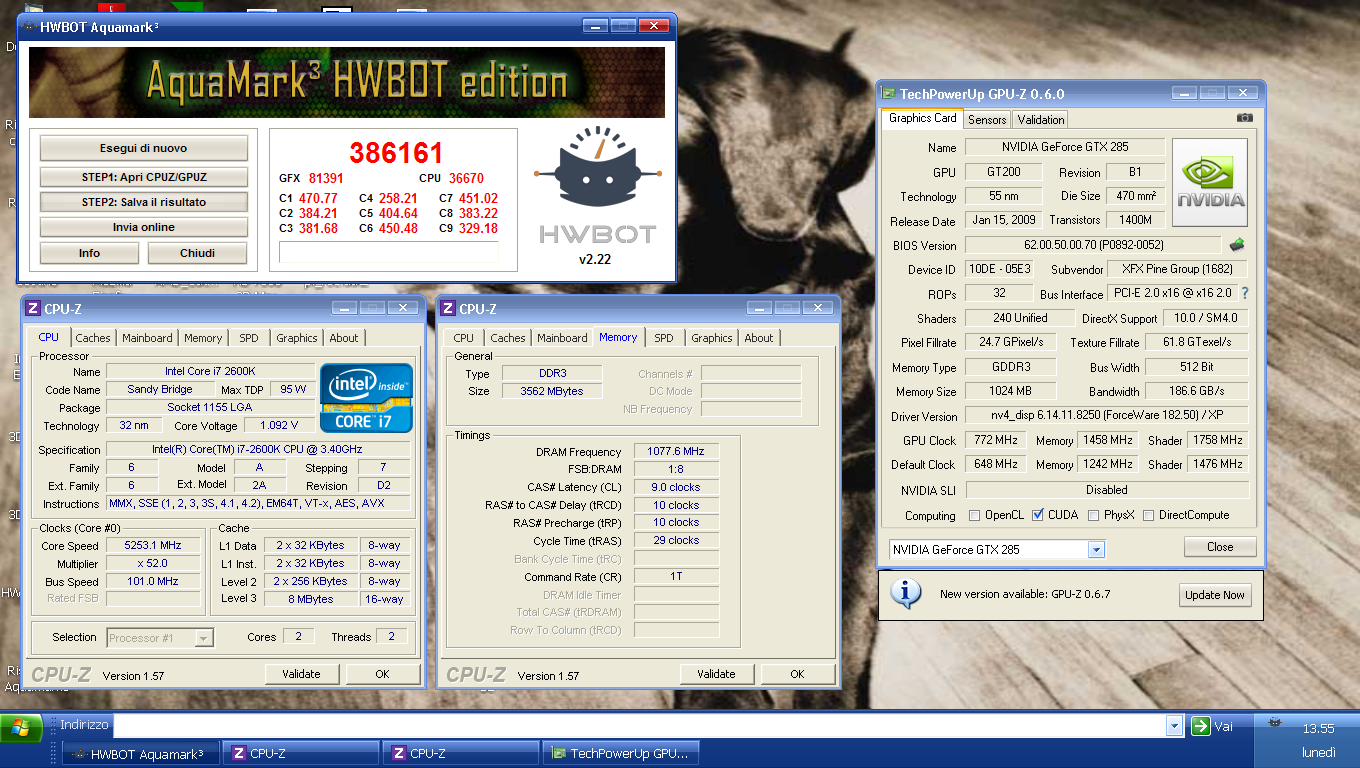Screen dimensions: 1360x768
Task: Open SPD tab in right CPU-Z window
Action: (664, 338)
